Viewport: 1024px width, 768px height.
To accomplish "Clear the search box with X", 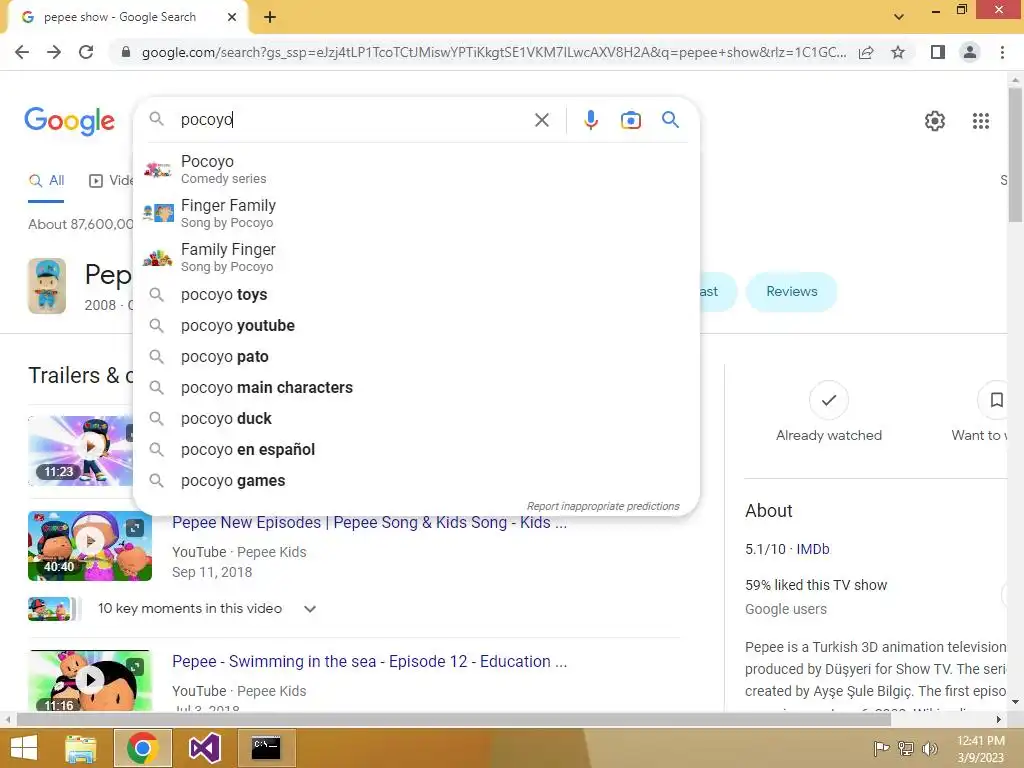I will [x=541, y=120].
